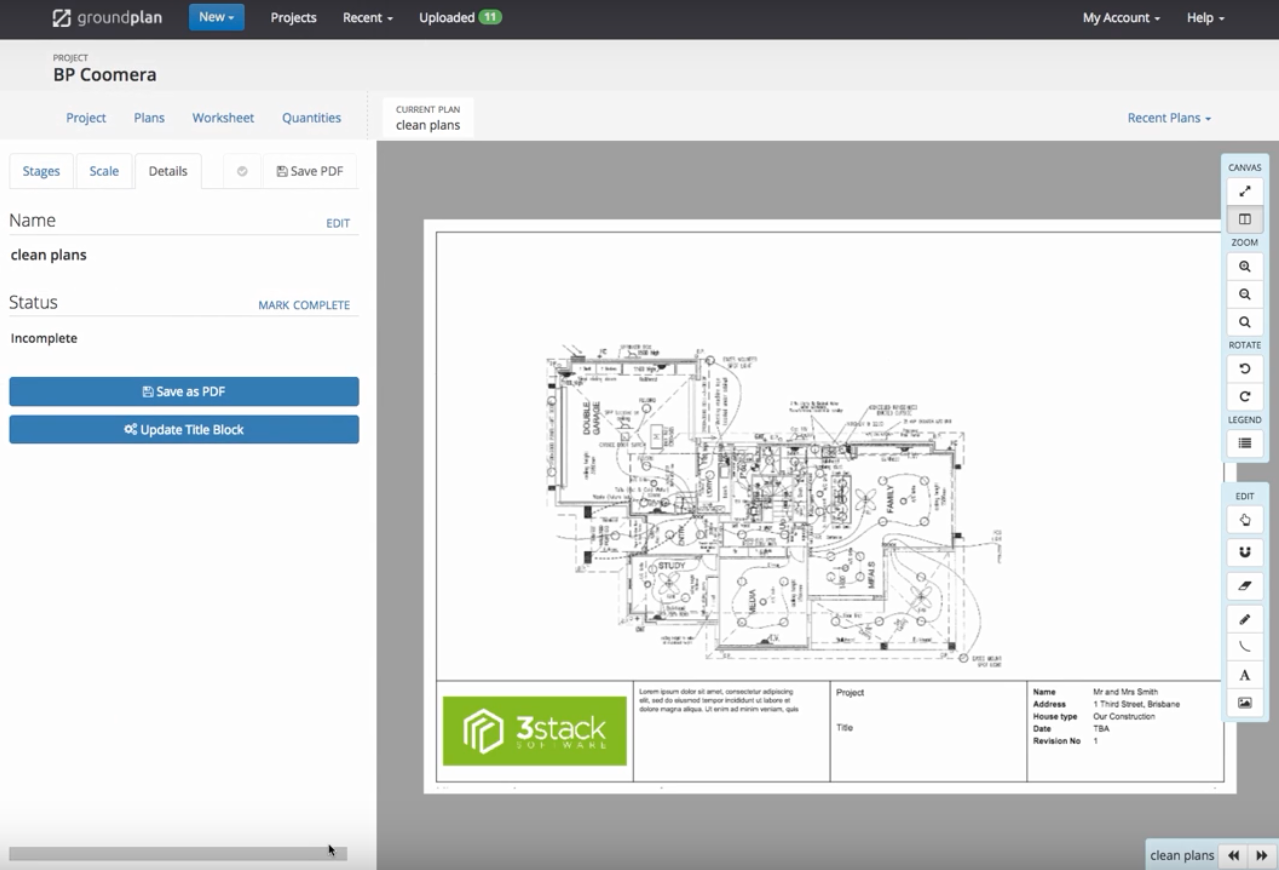Switch to the Scale tab
Image resolution: width=1279 pixels, height=870 pixels.
pyautogui.click(x=104, y=171)
